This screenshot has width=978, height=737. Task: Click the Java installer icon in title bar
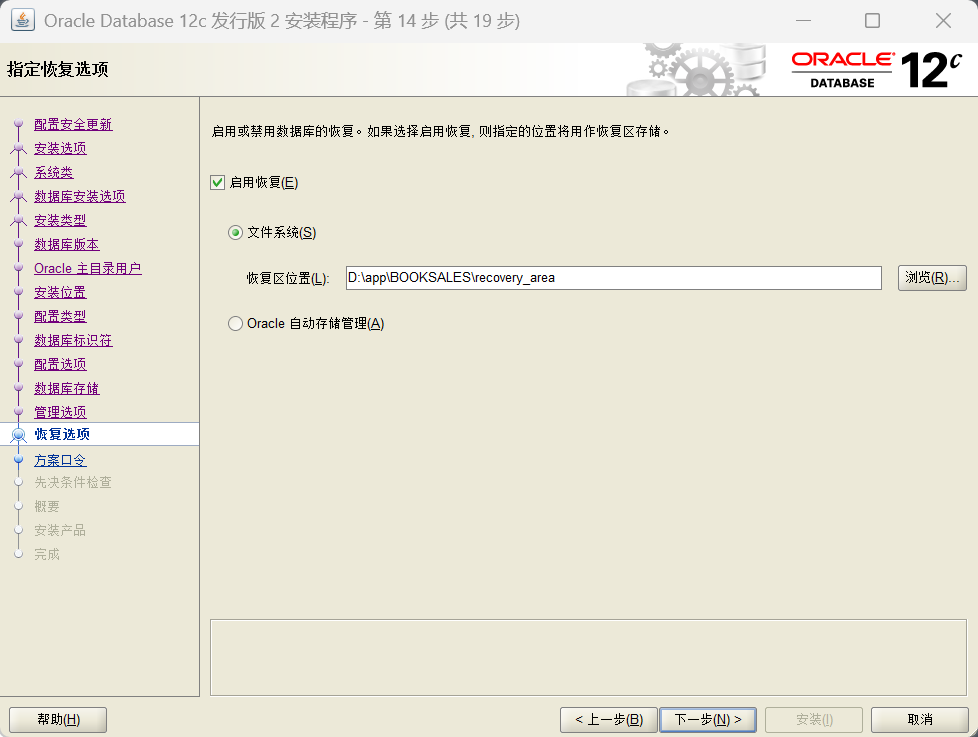pyautogui.click(x=22, y=20)
